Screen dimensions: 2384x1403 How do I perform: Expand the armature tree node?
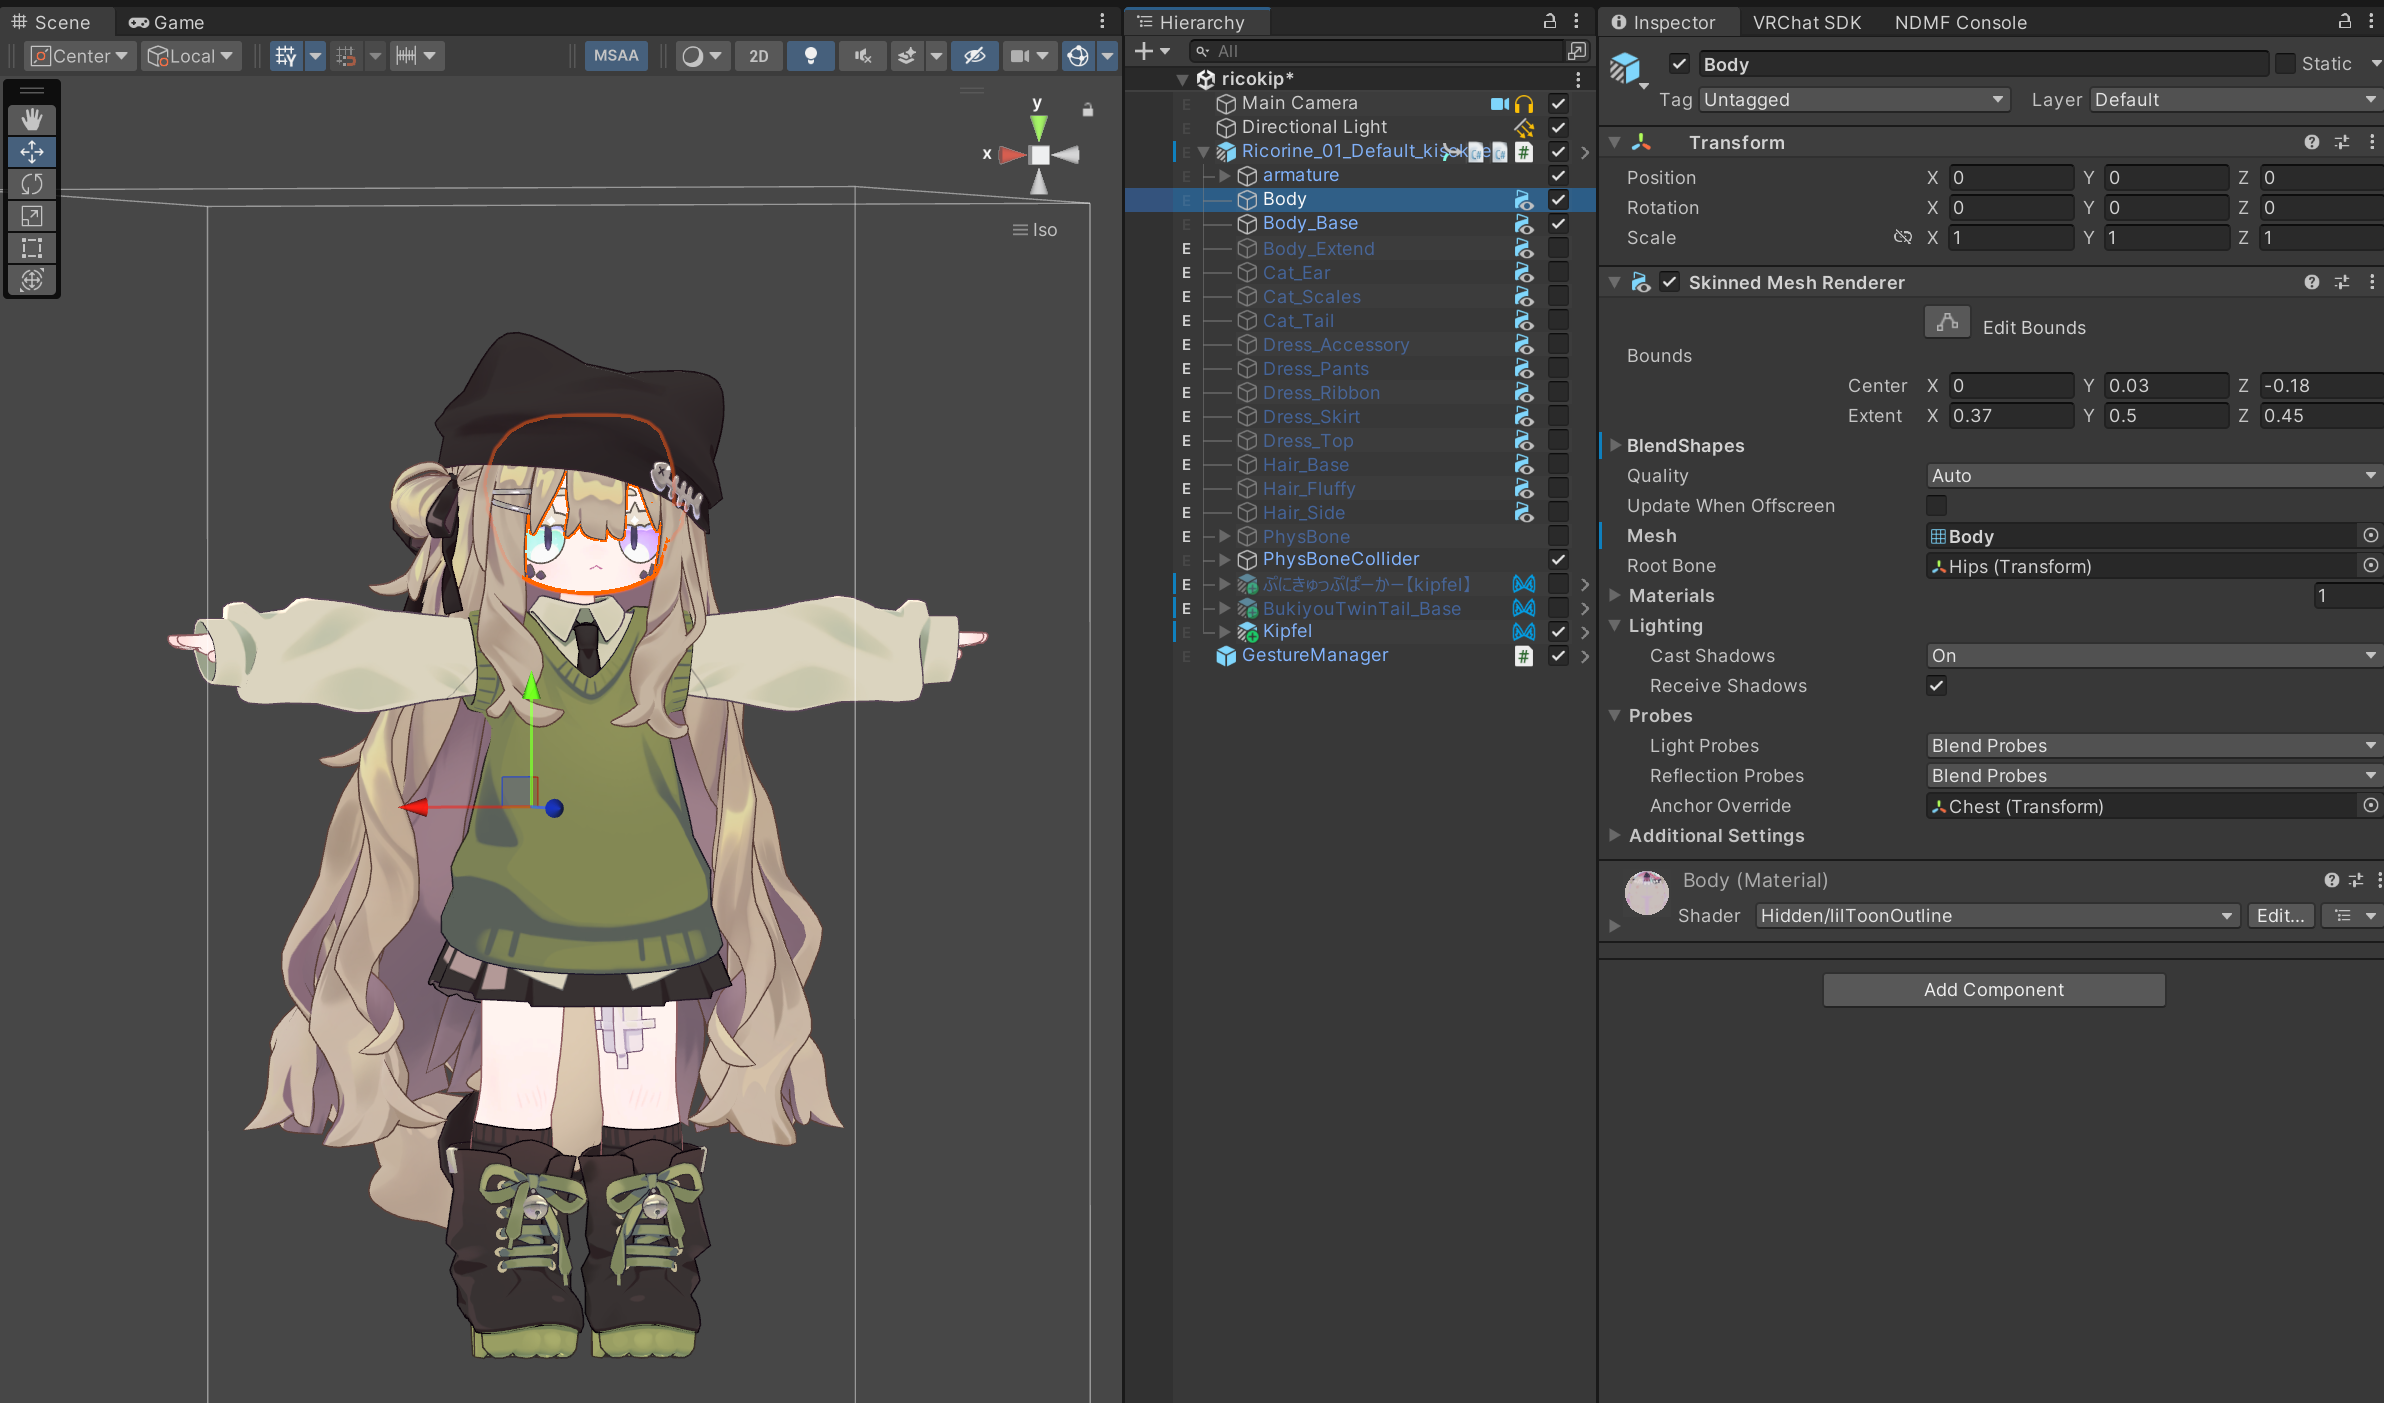1224,175
